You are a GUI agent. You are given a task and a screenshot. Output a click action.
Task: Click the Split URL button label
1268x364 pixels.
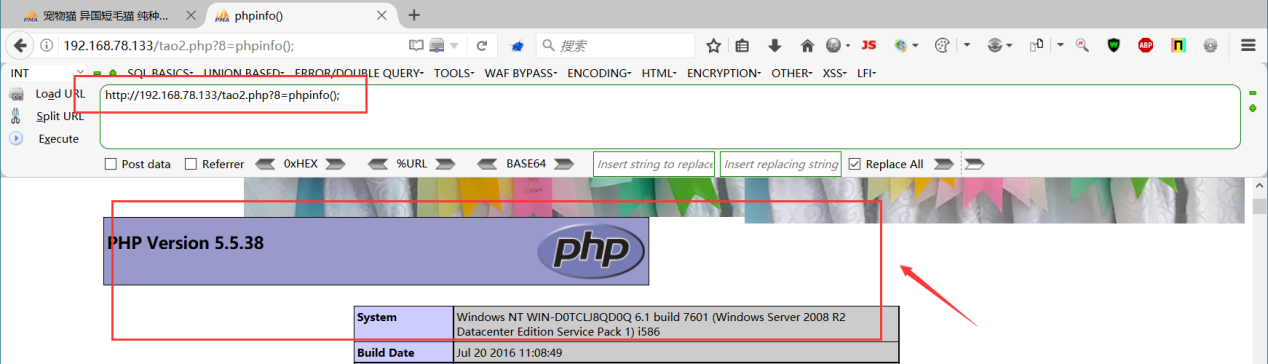(60, 116)
